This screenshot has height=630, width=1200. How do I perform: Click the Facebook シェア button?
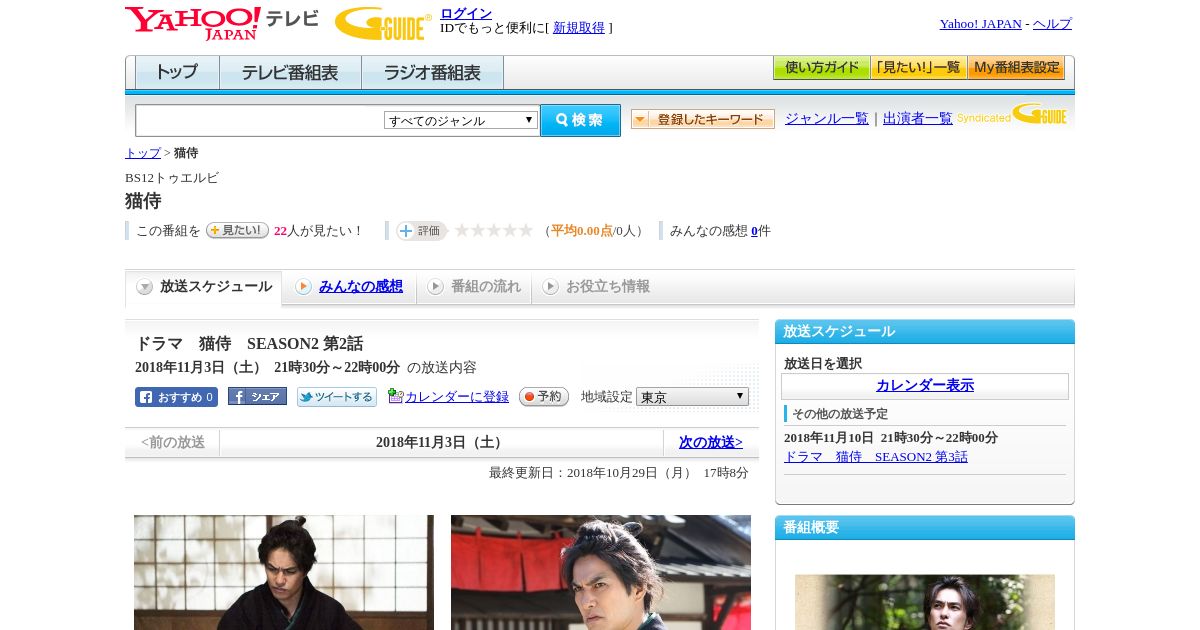(x=257, y=396)
